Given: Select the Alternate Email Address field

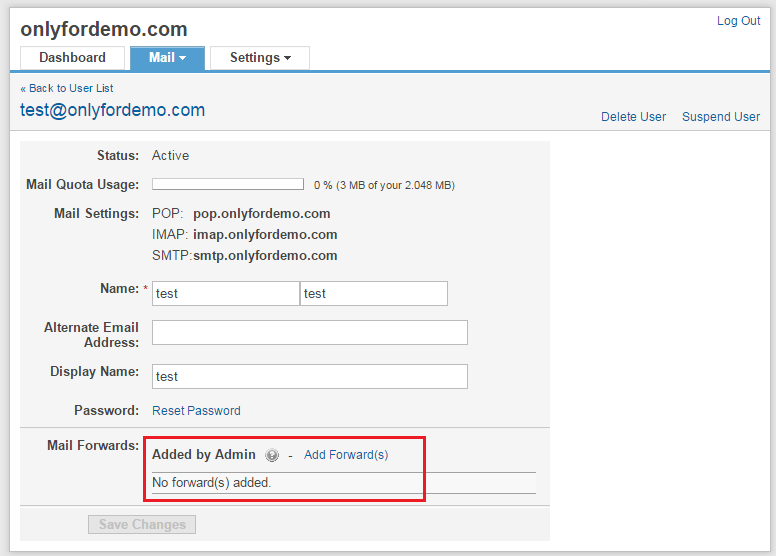Looking at the screenshot, I should pyautogui.click(x=309, y=333).
